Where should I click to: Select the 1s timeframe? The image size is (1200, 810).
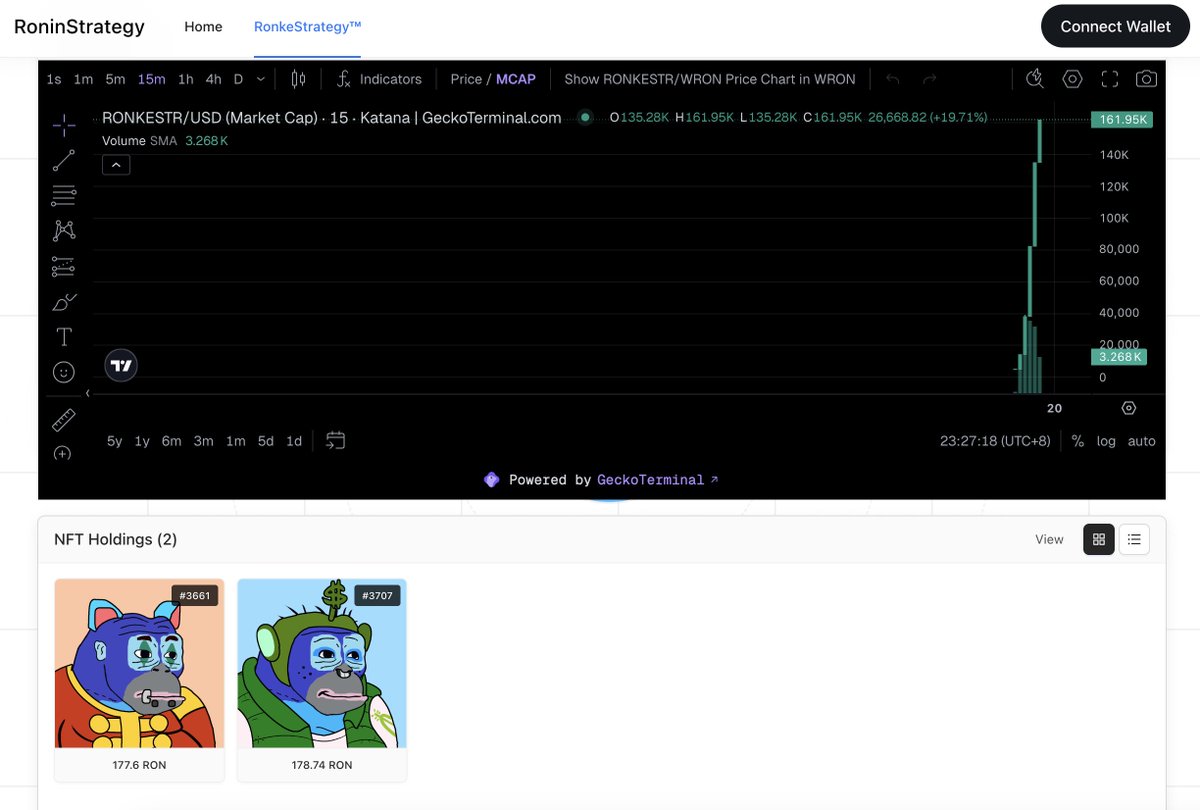(x=54, y=79)
